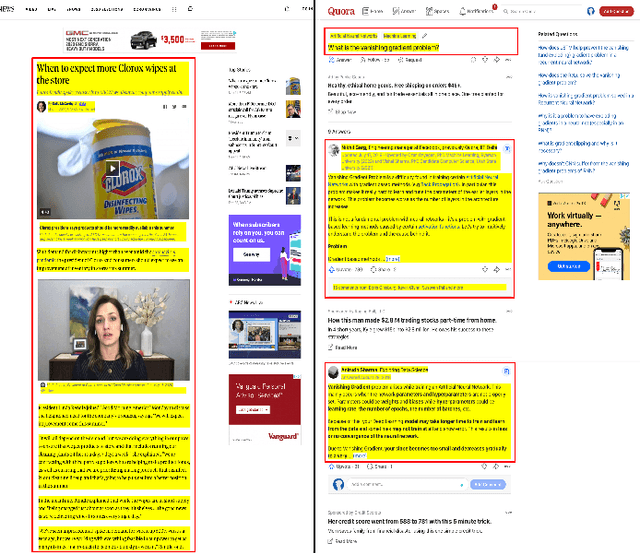The height and width of the screenshot is (553, 640).
Task: Open the Clorox article author's photo
Action: click(x=41, y=107)
